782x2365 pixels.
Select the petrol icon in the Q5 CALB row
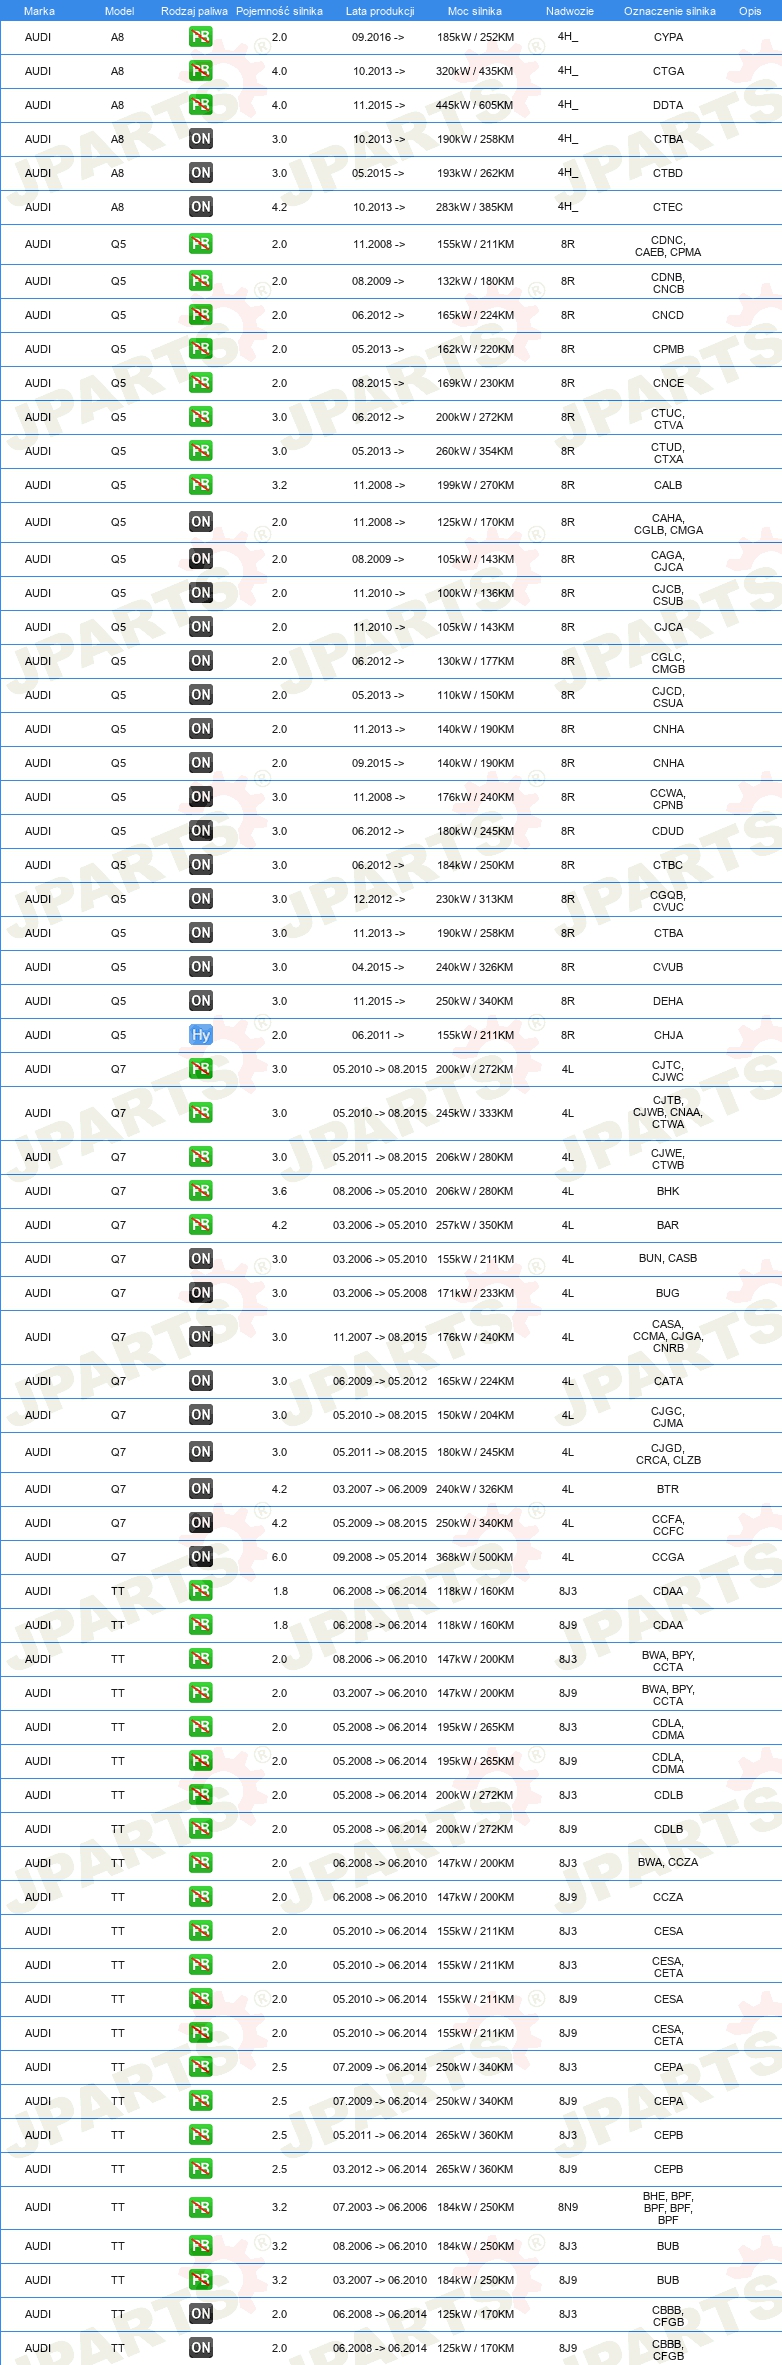click(x=201, y=485)
